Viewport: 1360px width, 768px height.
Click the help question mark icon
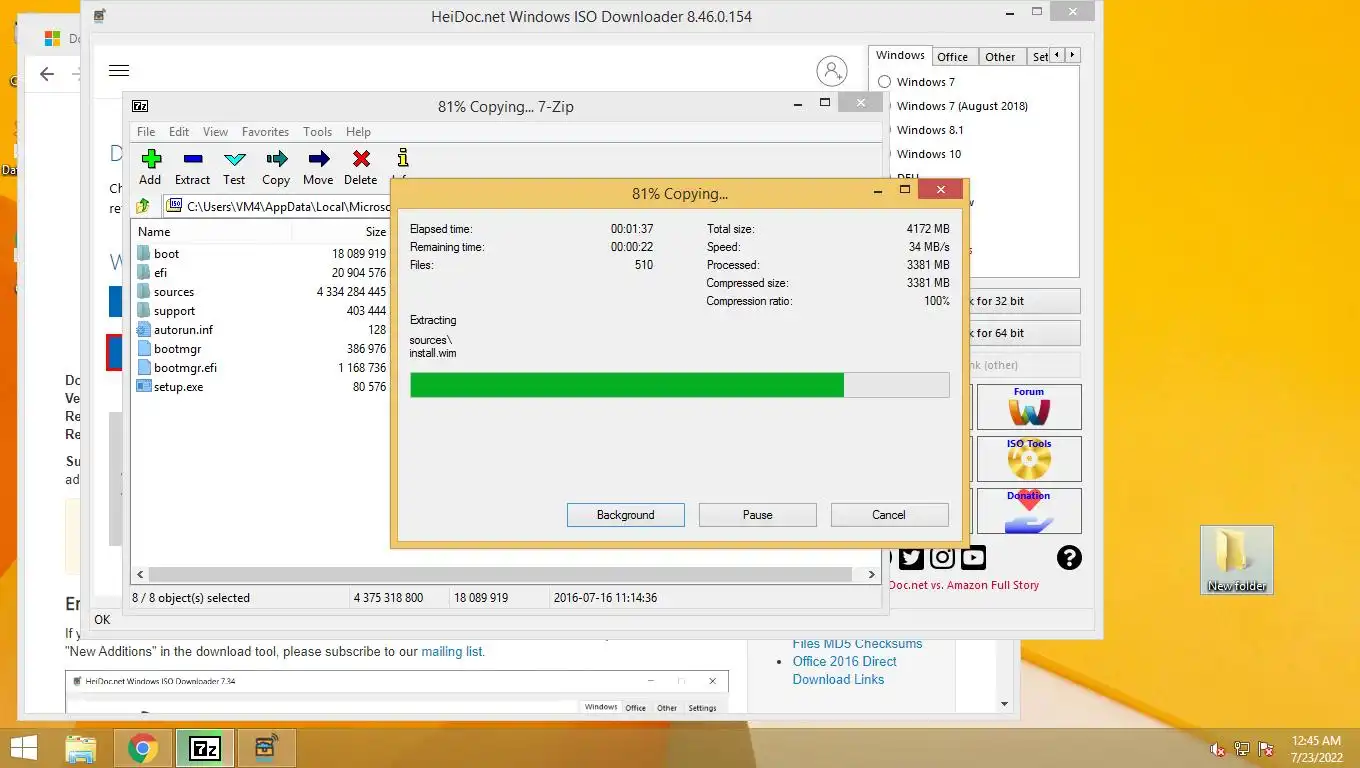(x=1069, y=558)
